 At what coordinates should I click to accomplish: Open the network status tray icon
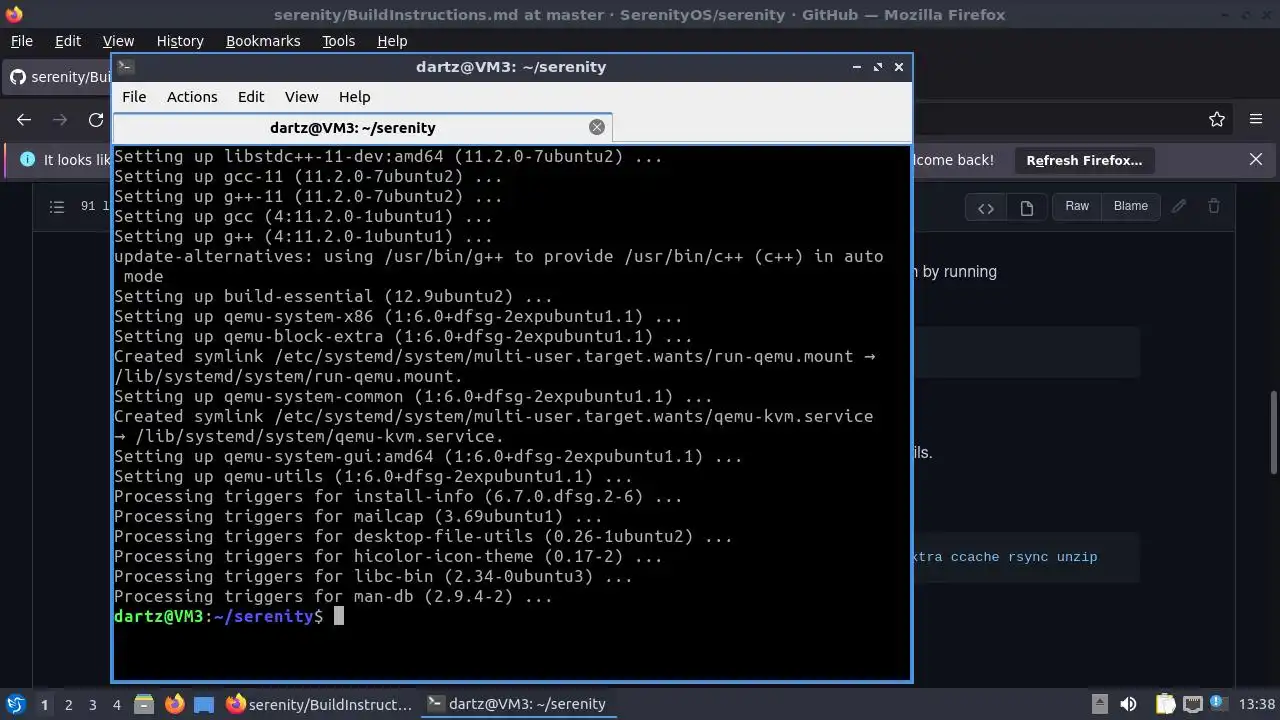(x=1193, y=704)
